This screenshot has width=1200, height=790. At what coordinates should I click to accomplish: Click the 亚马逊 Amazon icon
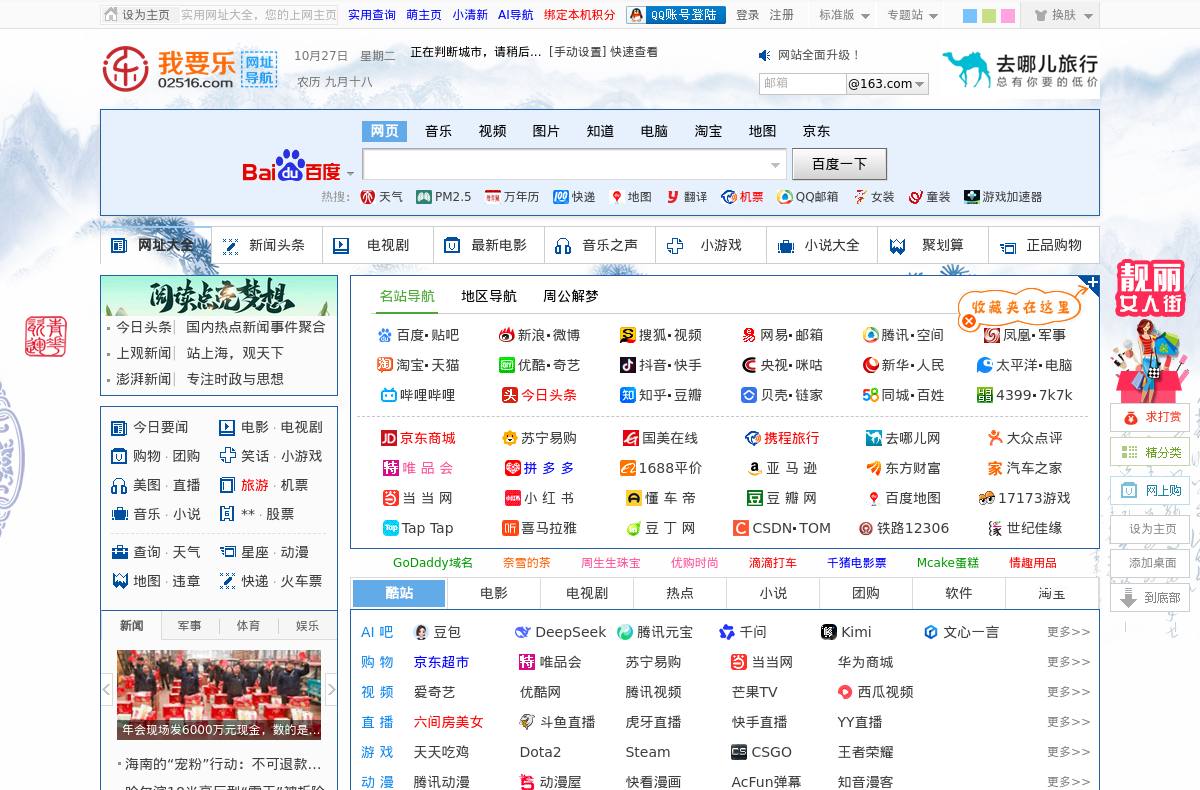click(x=755, y=468)
